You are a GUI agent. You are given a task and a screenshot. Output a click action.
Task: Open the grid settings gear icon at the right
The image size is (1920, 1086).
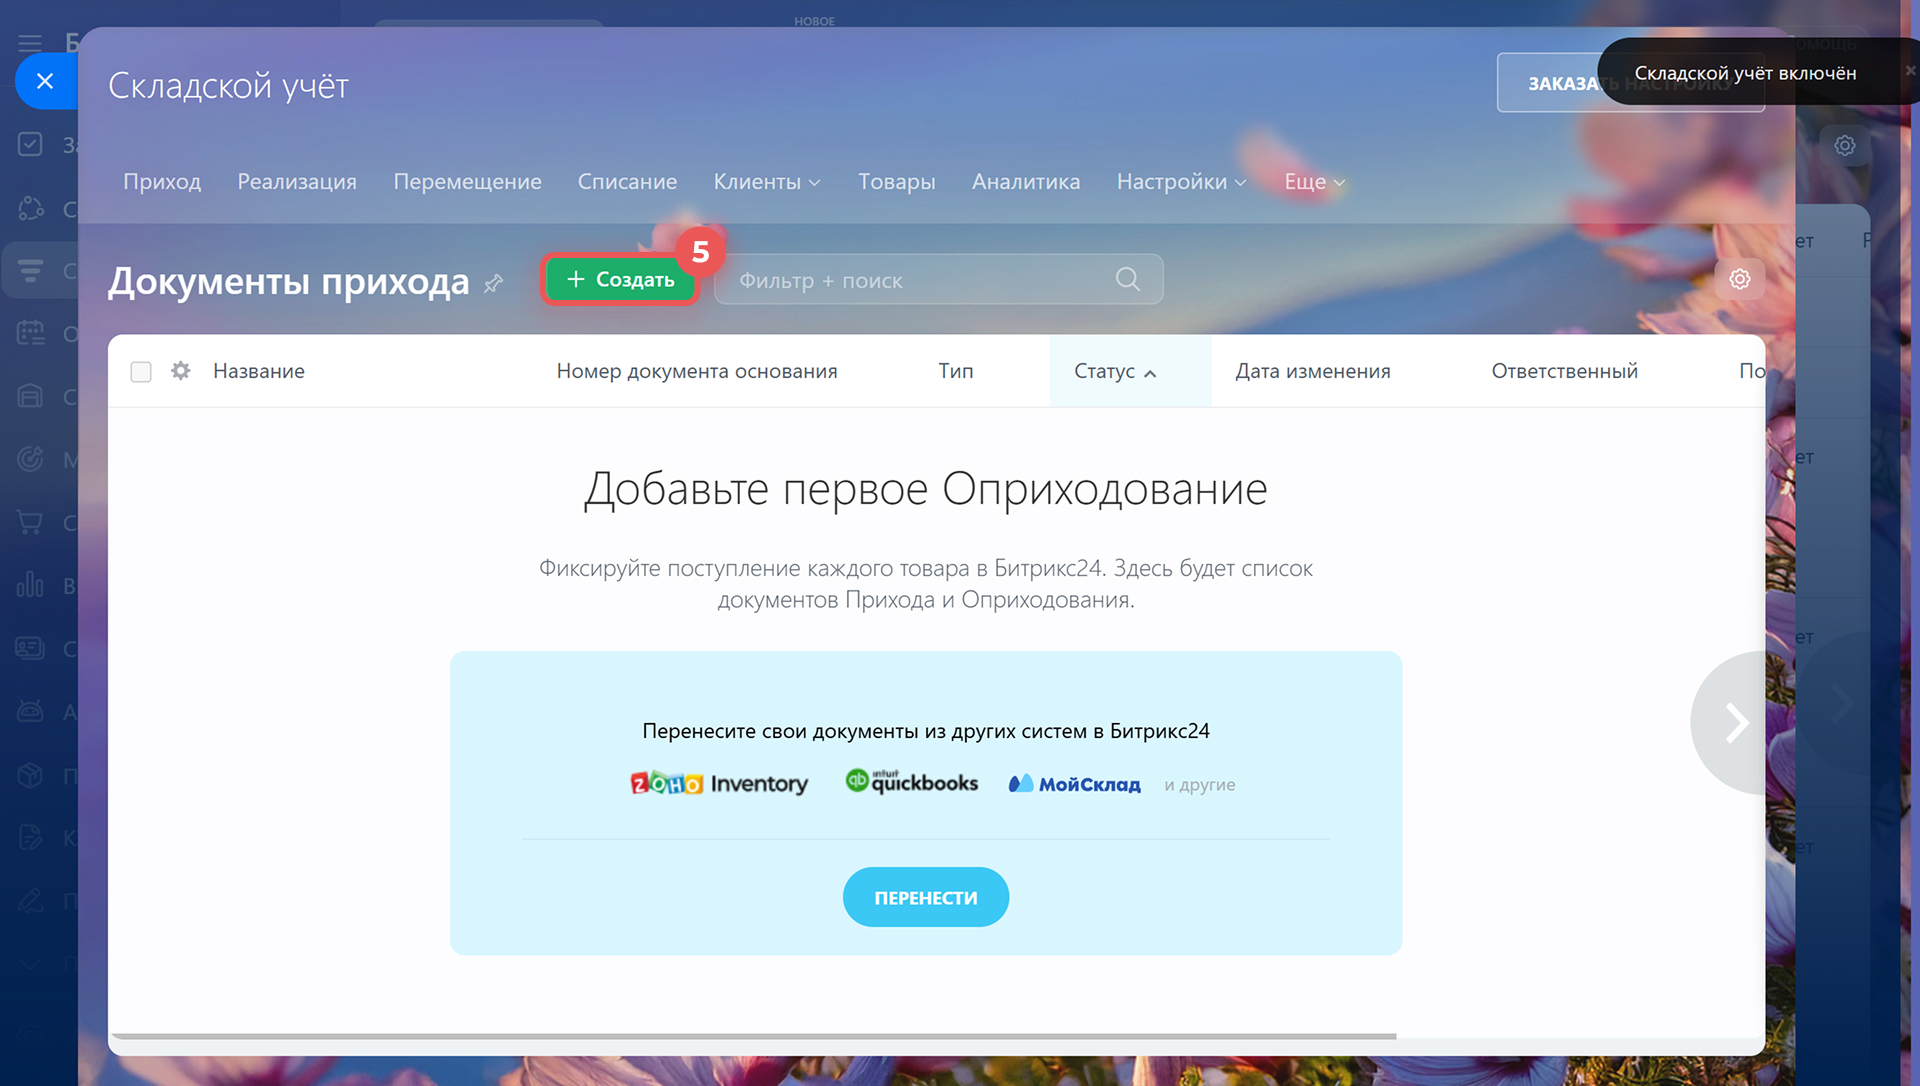tap(1739, 279)
